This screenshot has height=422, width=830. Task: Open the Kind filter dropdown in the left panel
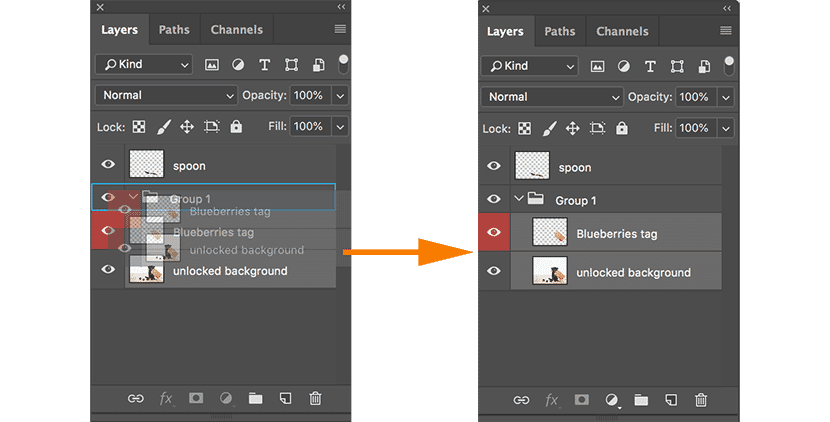point(144,64)
